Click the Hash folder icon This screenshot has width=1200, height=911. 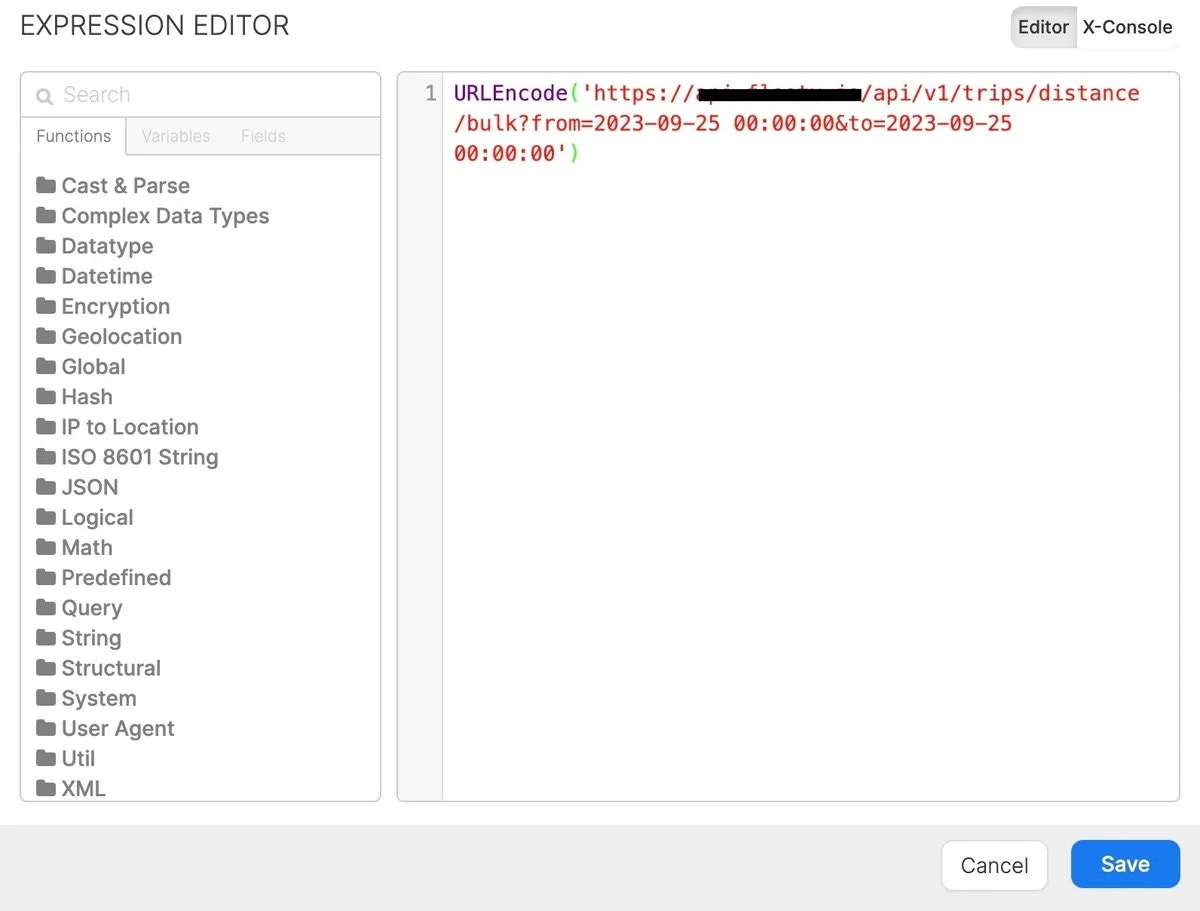click(46, 396)
